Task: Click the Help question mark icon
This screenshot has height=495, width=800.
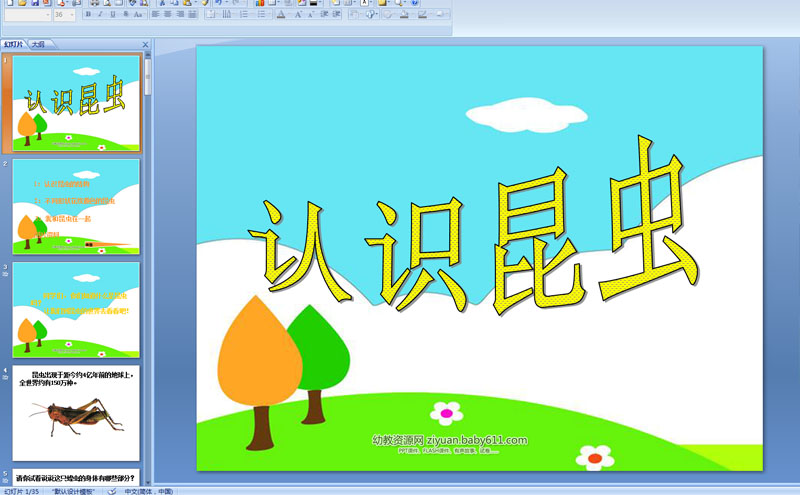Action: [414, 3]
